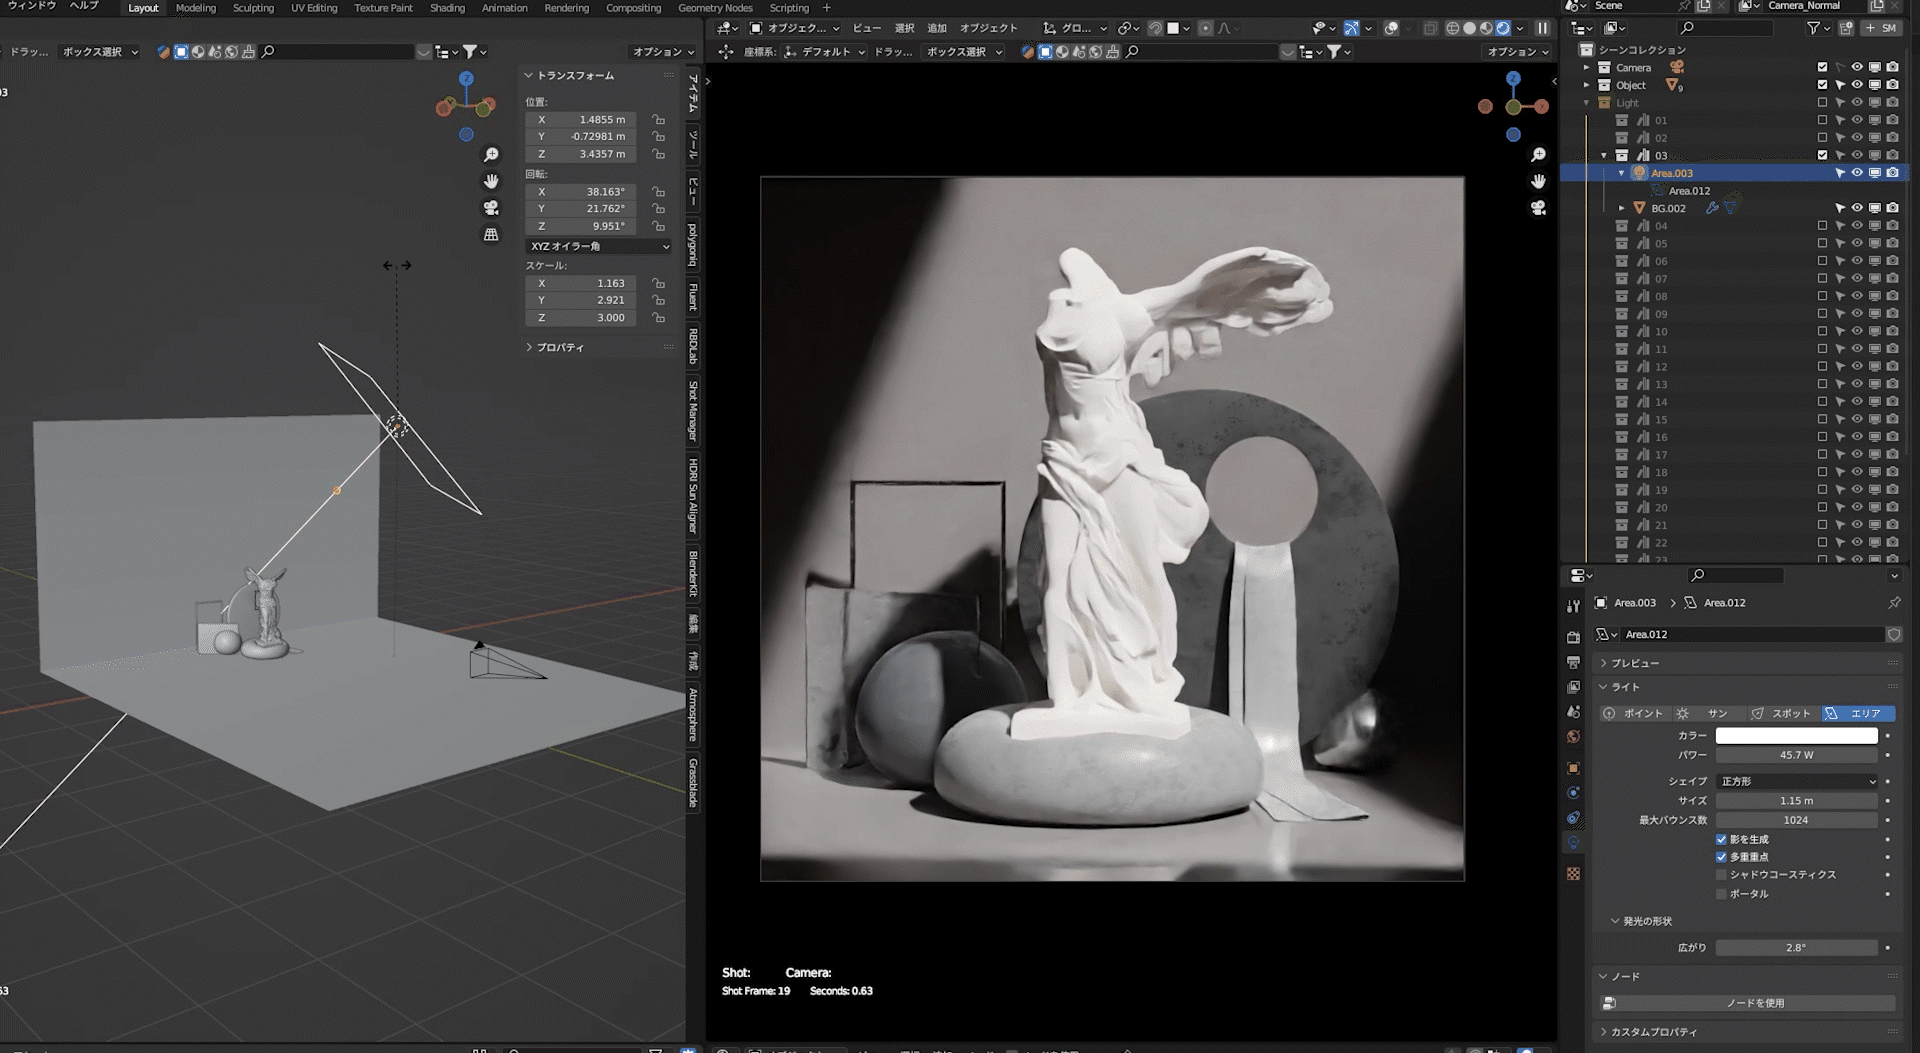Open the Tool properties tab
The width and height of the screenshot is (1920, 1053).
[x=1573, y=606]
